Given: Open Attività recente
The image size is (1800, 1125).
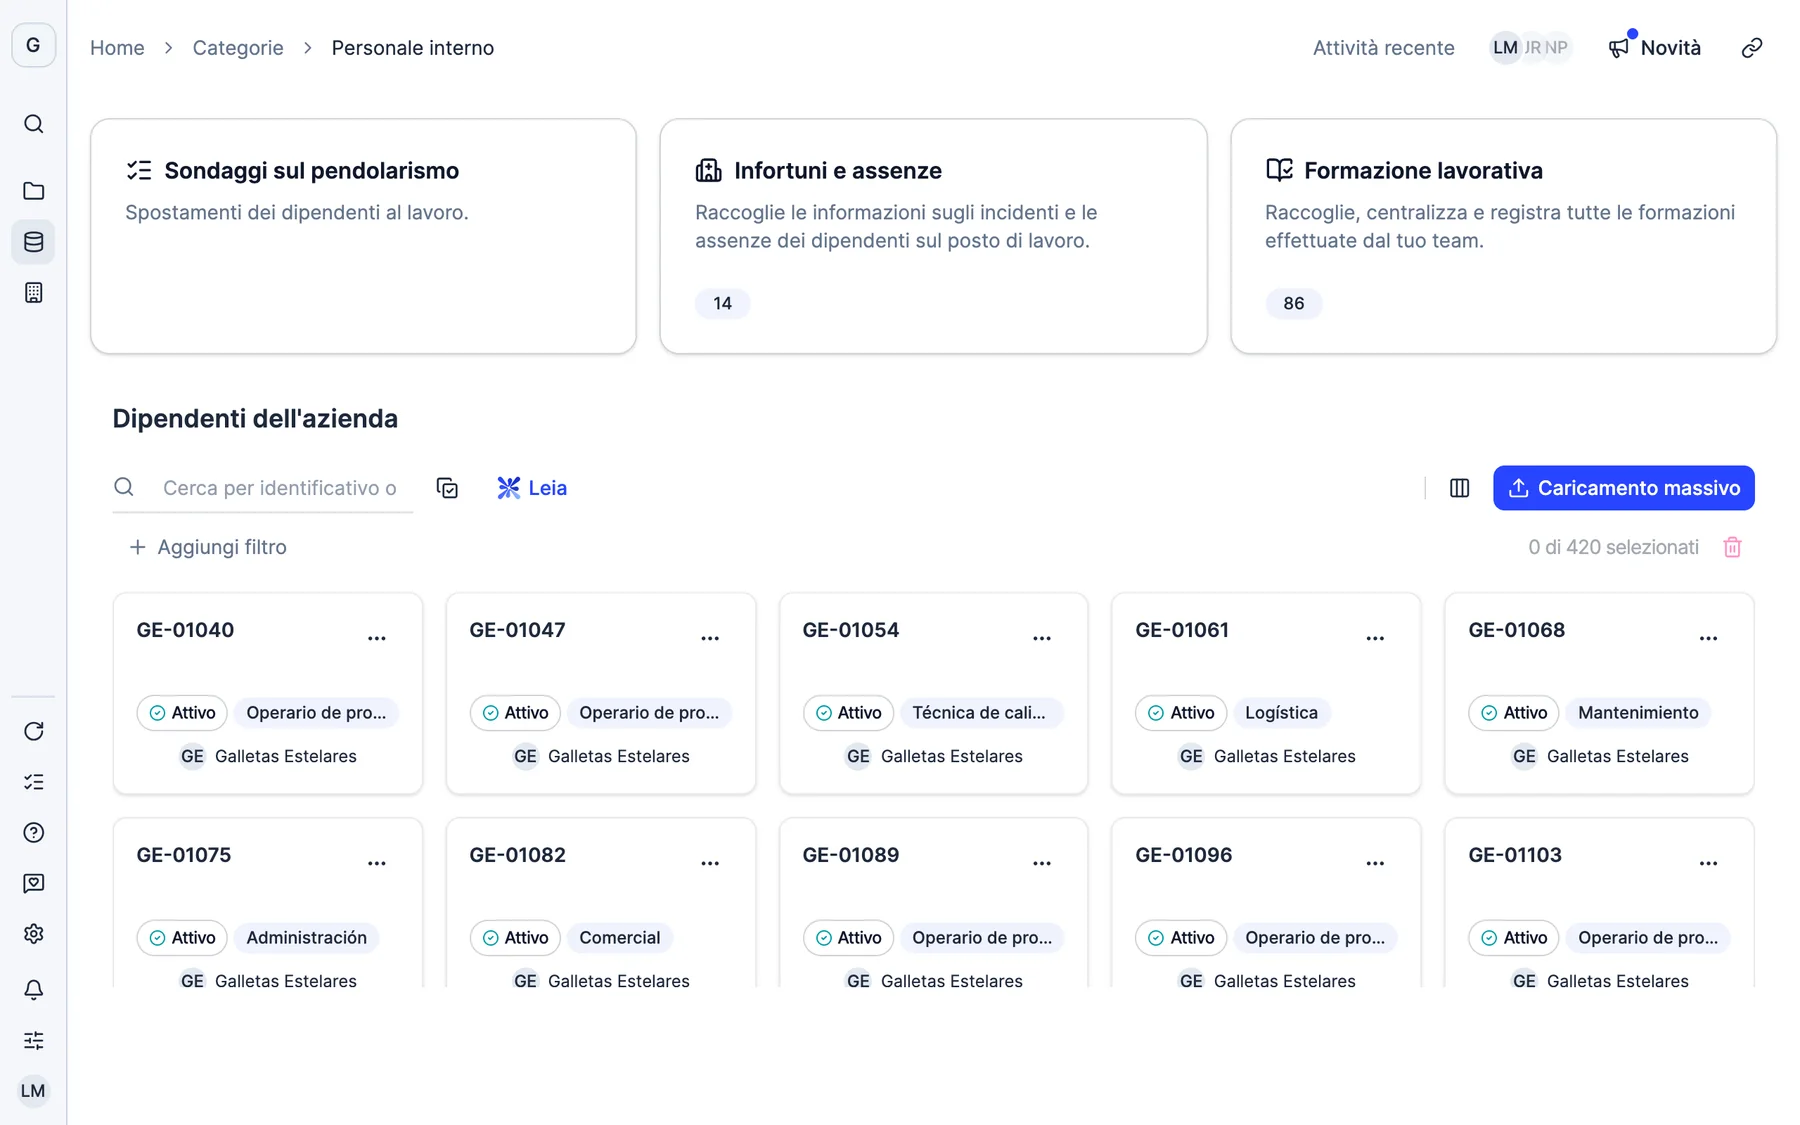Looking at the screenshot, I should pos(1383,48).
